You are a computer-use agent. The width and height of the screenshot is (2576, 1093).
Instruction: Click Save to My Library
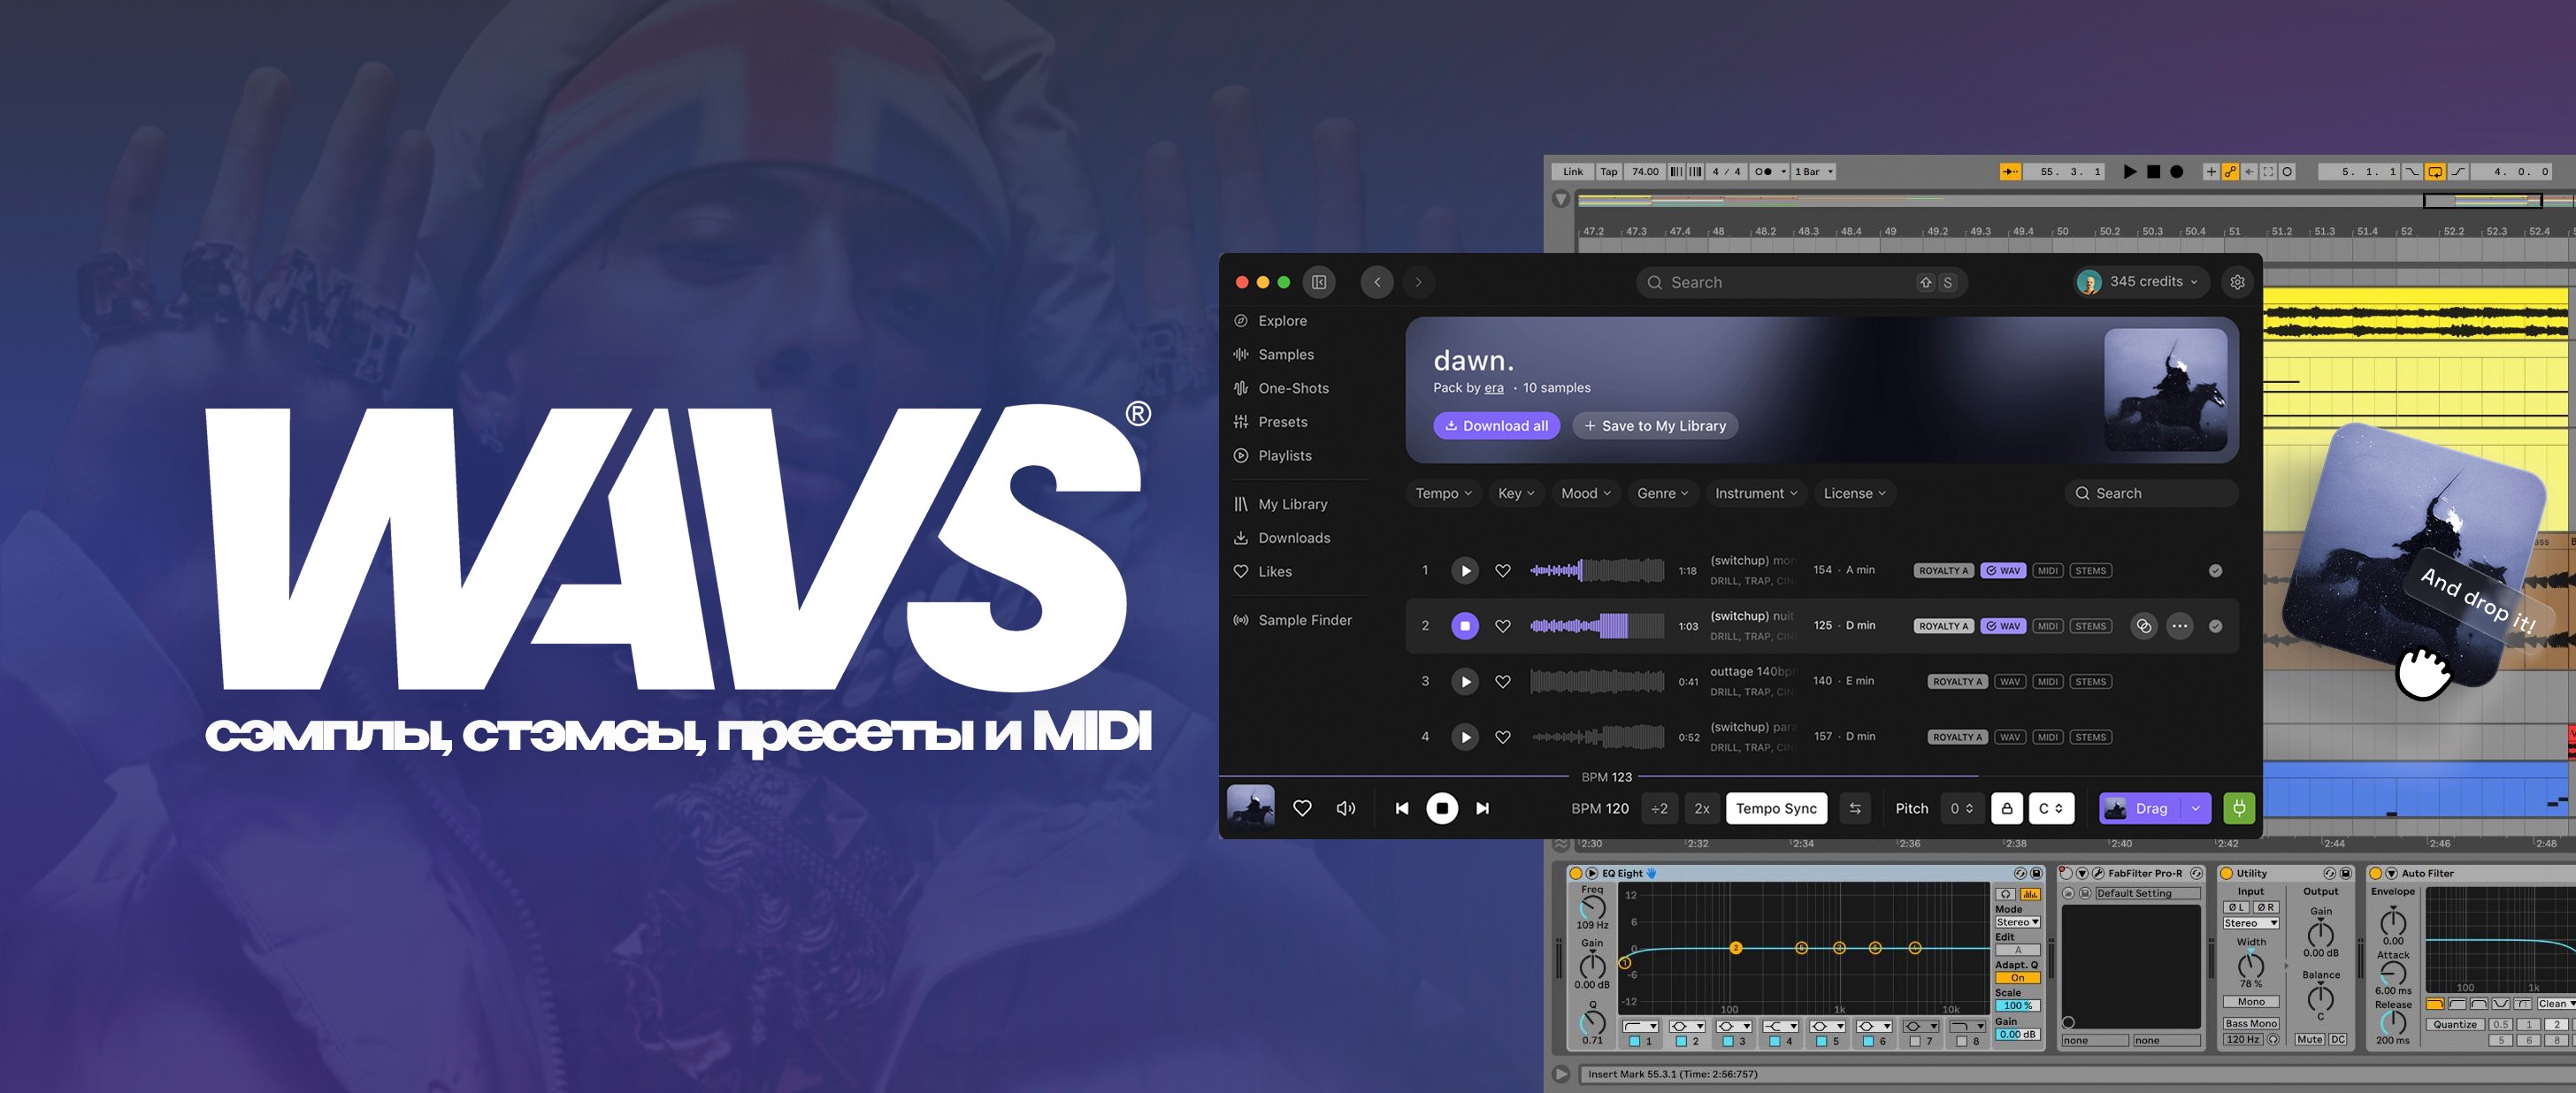click(1655, 426)
